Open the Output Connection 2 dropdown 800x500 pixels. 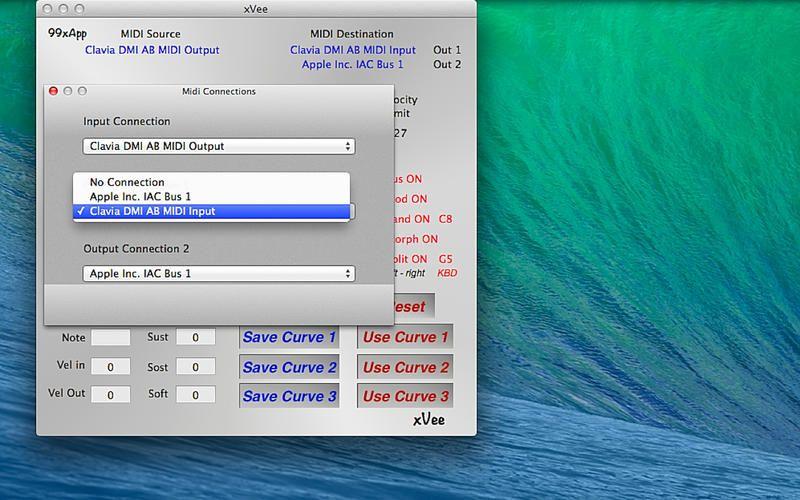pyautogui.click(x=219, y=273)
